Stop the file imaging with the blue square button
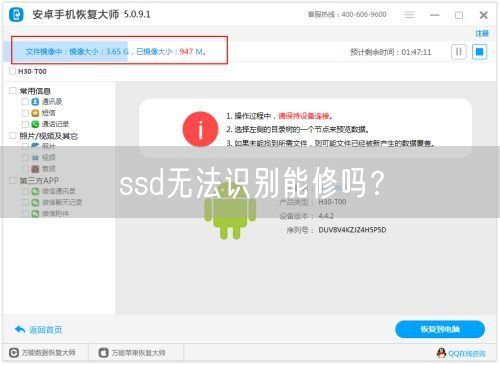 pyautogui.click(x=479, y=52)
